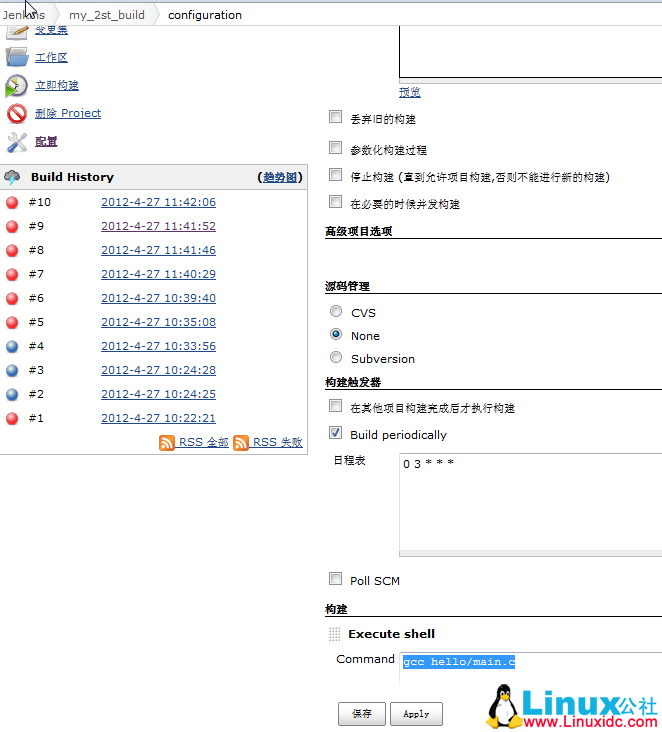Image resolution: width=662 pixels, height=732 pixels.
Task: Enable the Poll SCM checkbox
Action: pyautogui.click(x=336, y=579)
